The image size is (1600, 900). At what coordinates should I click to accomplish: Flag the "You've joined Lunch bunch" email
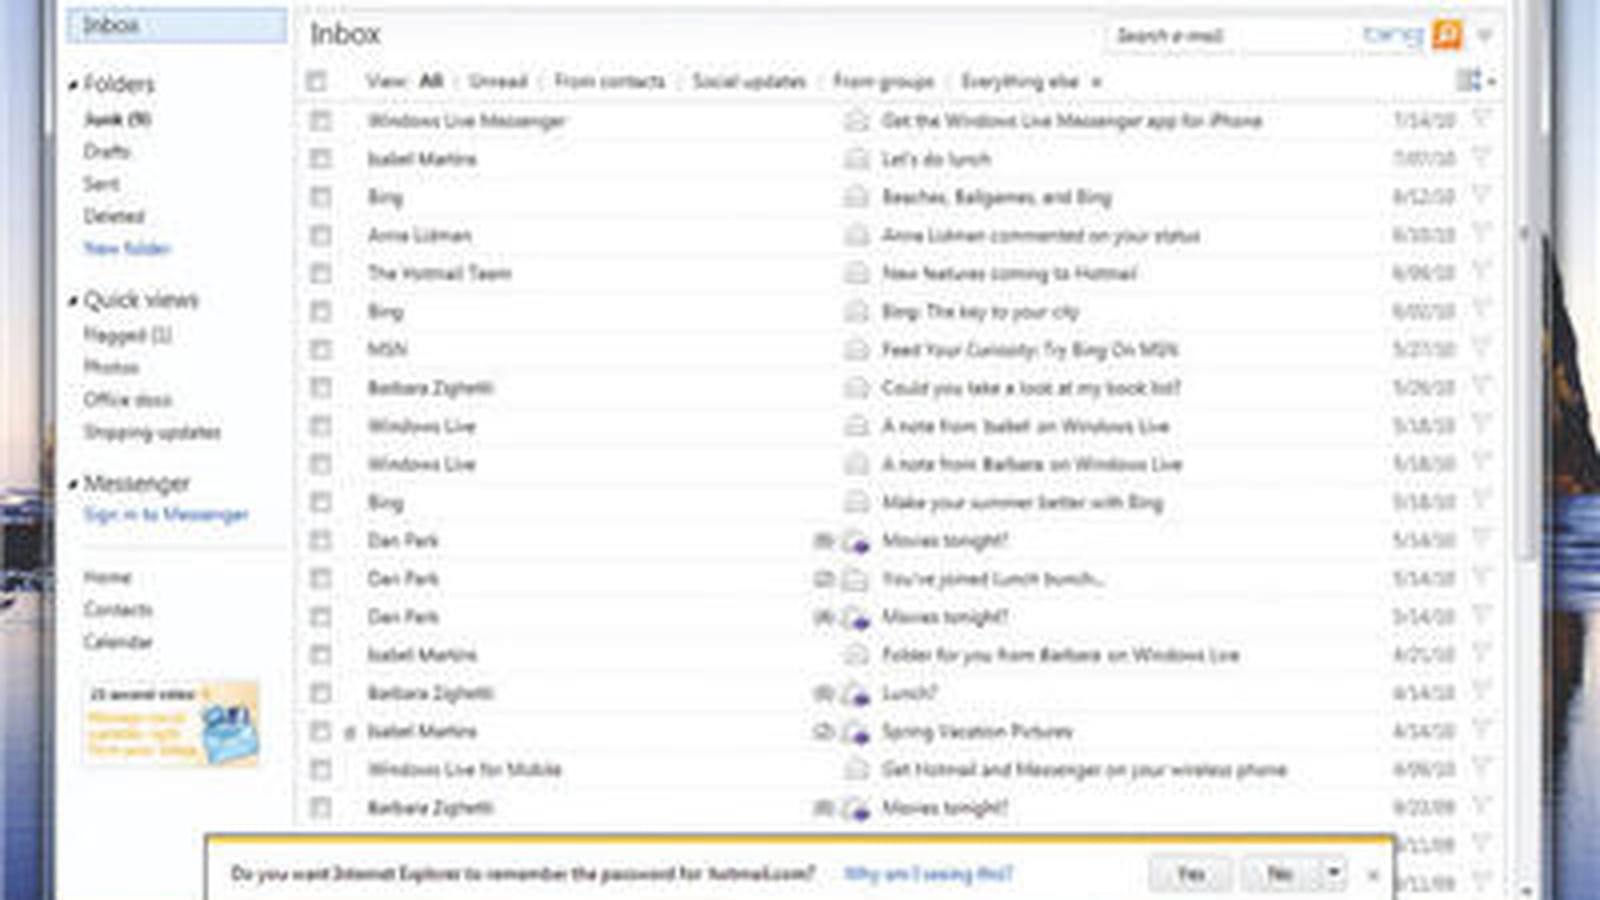[1481, 578]
